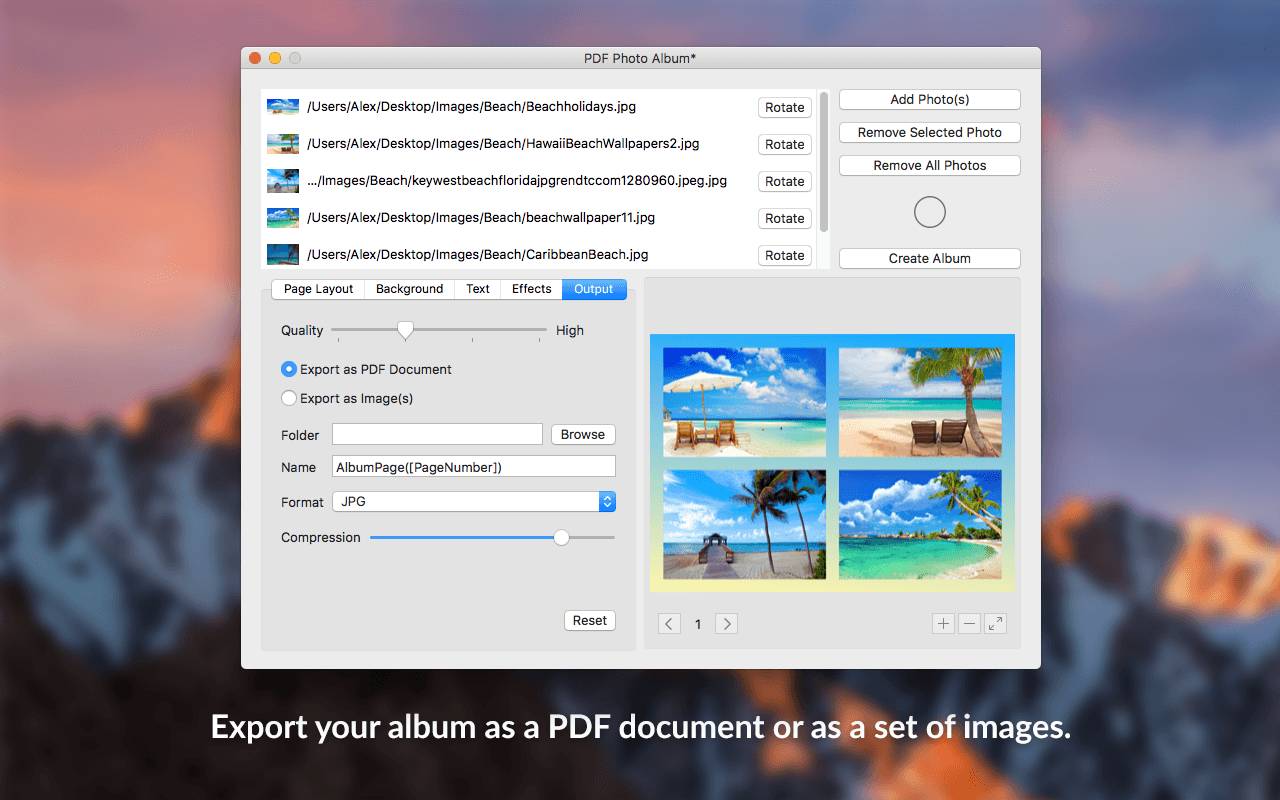Viewport: 1280px width, 800px height.
Task: Click the CaribbeanBeach.jpg photo thumbnail
Action: (283, 254)
